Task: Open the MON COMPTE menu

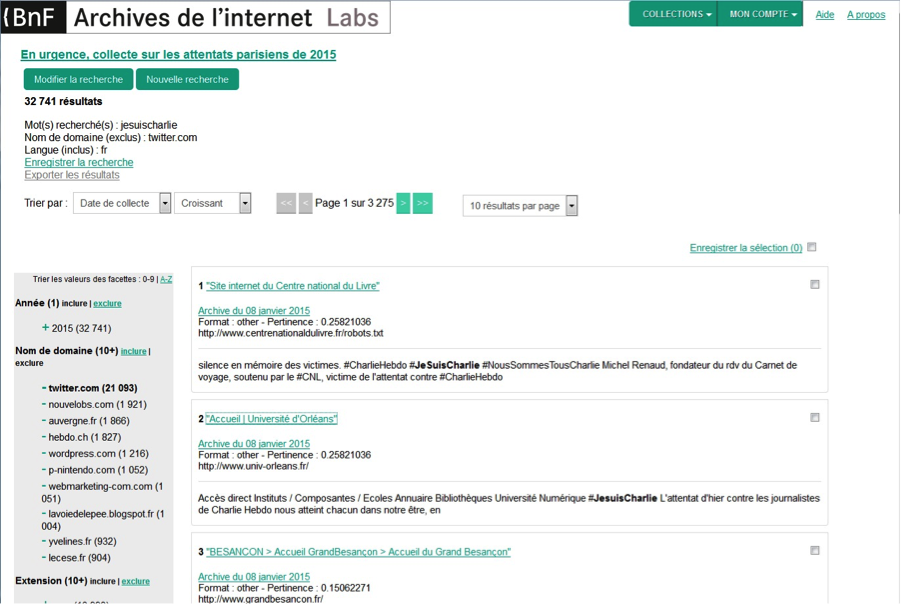Action: [760, 14]
